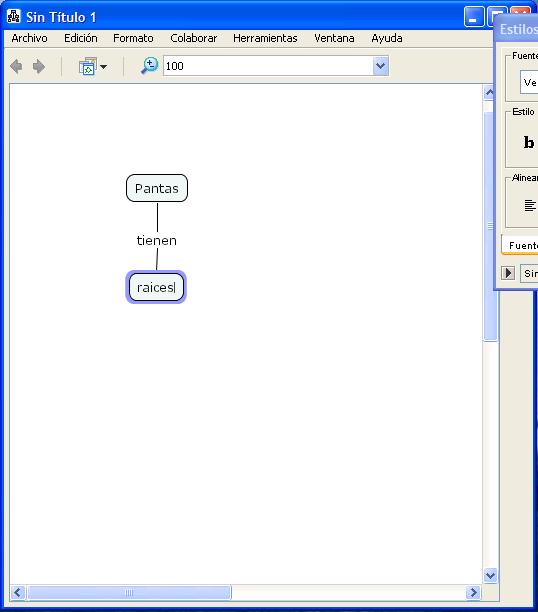Click the horizontal scrollbar thumb

(129, 592)
